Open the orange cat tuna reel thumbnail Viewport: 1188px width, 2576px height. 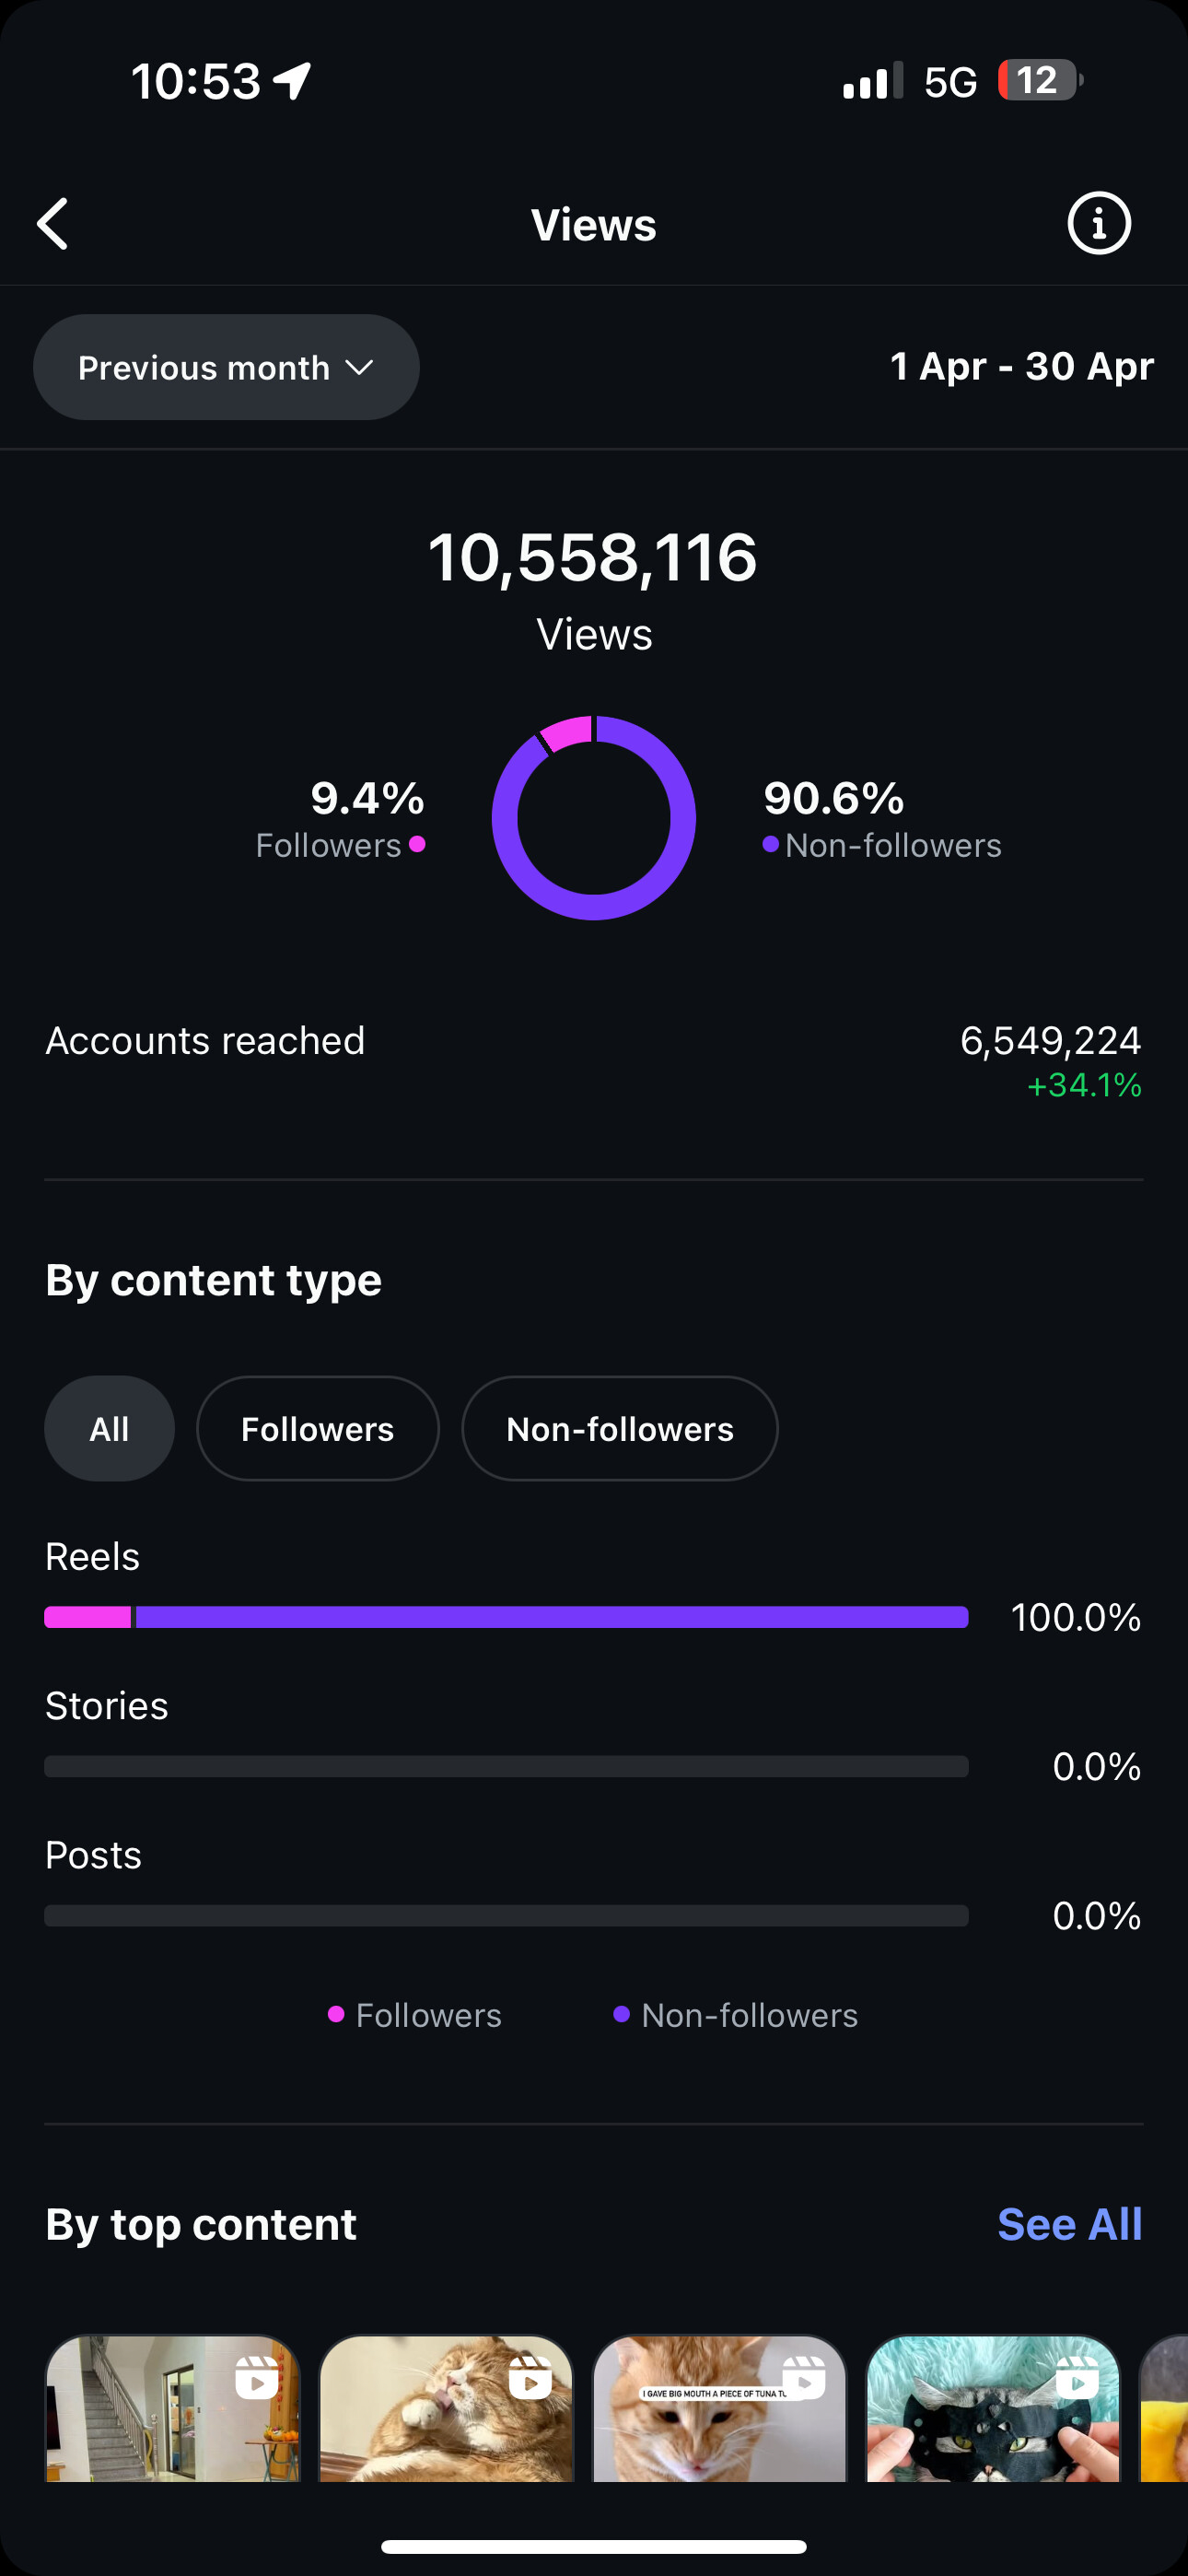(x=720, y=2408)
